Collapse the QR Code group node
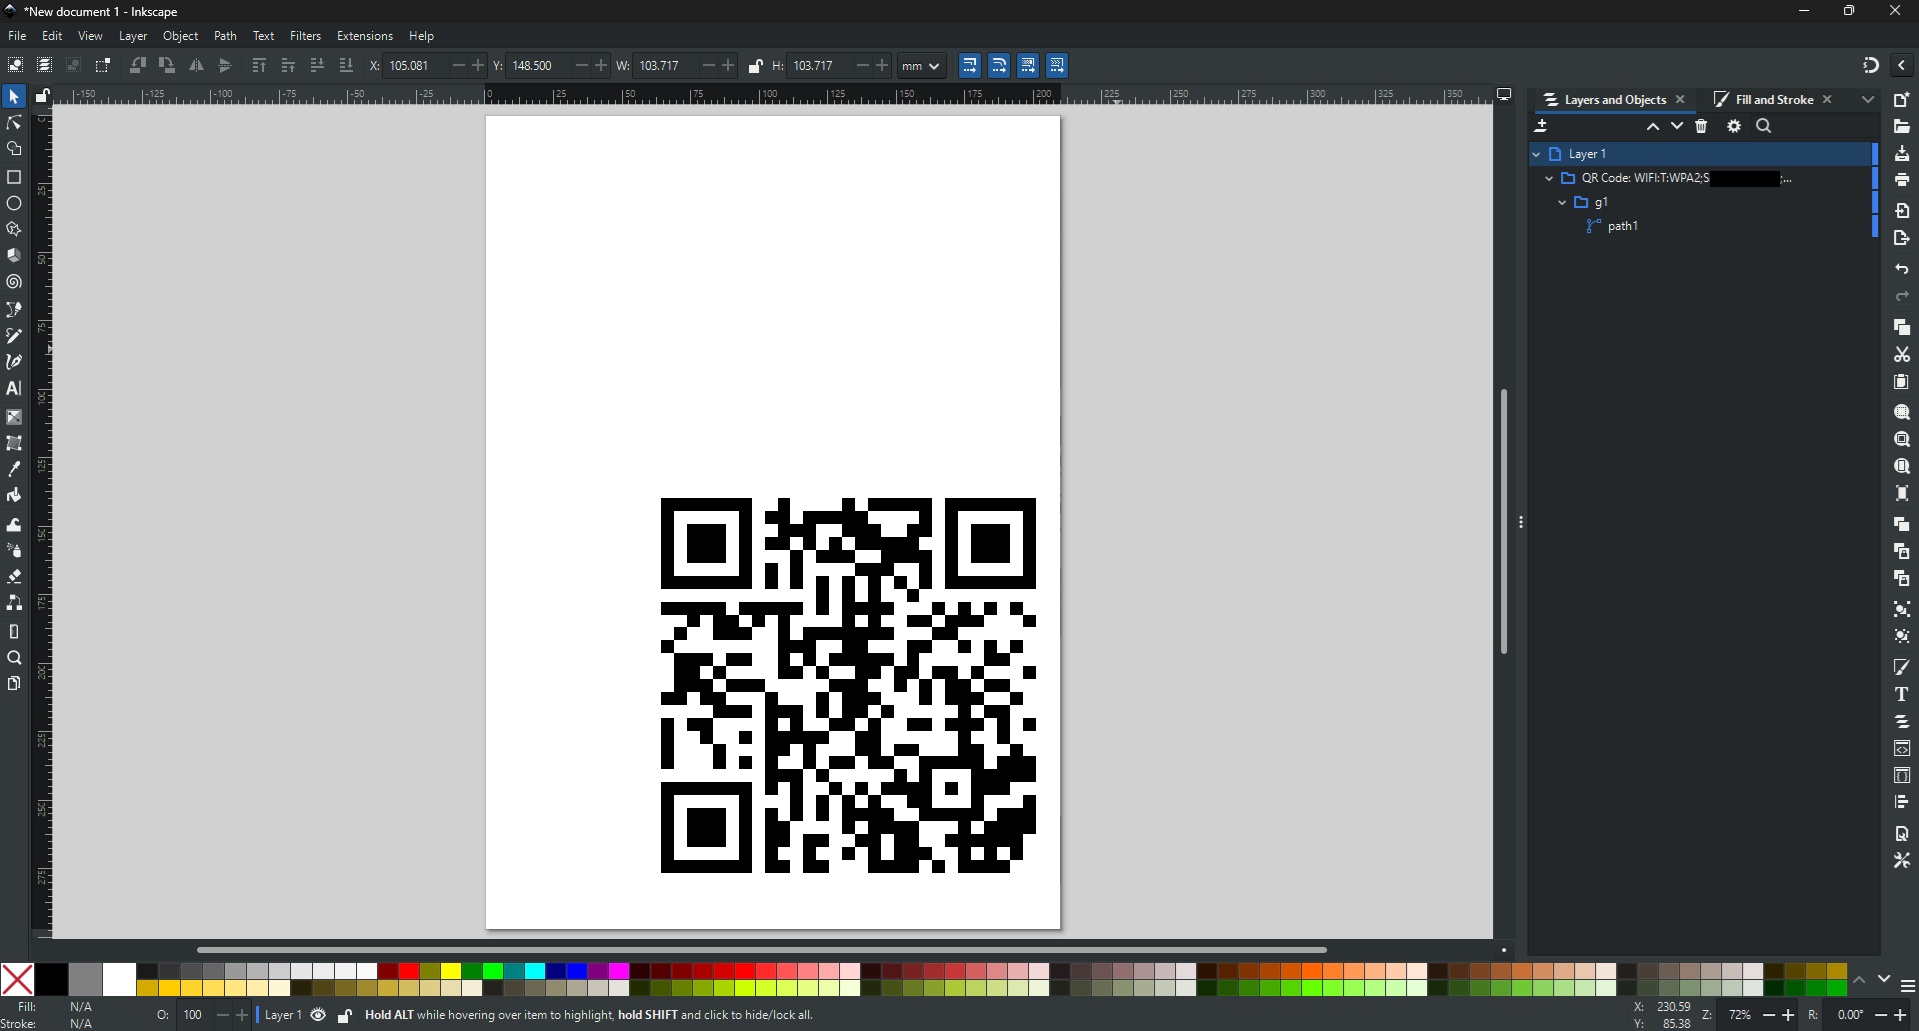This screenshot has height=1031, width=1919. tap(1549, 179)
